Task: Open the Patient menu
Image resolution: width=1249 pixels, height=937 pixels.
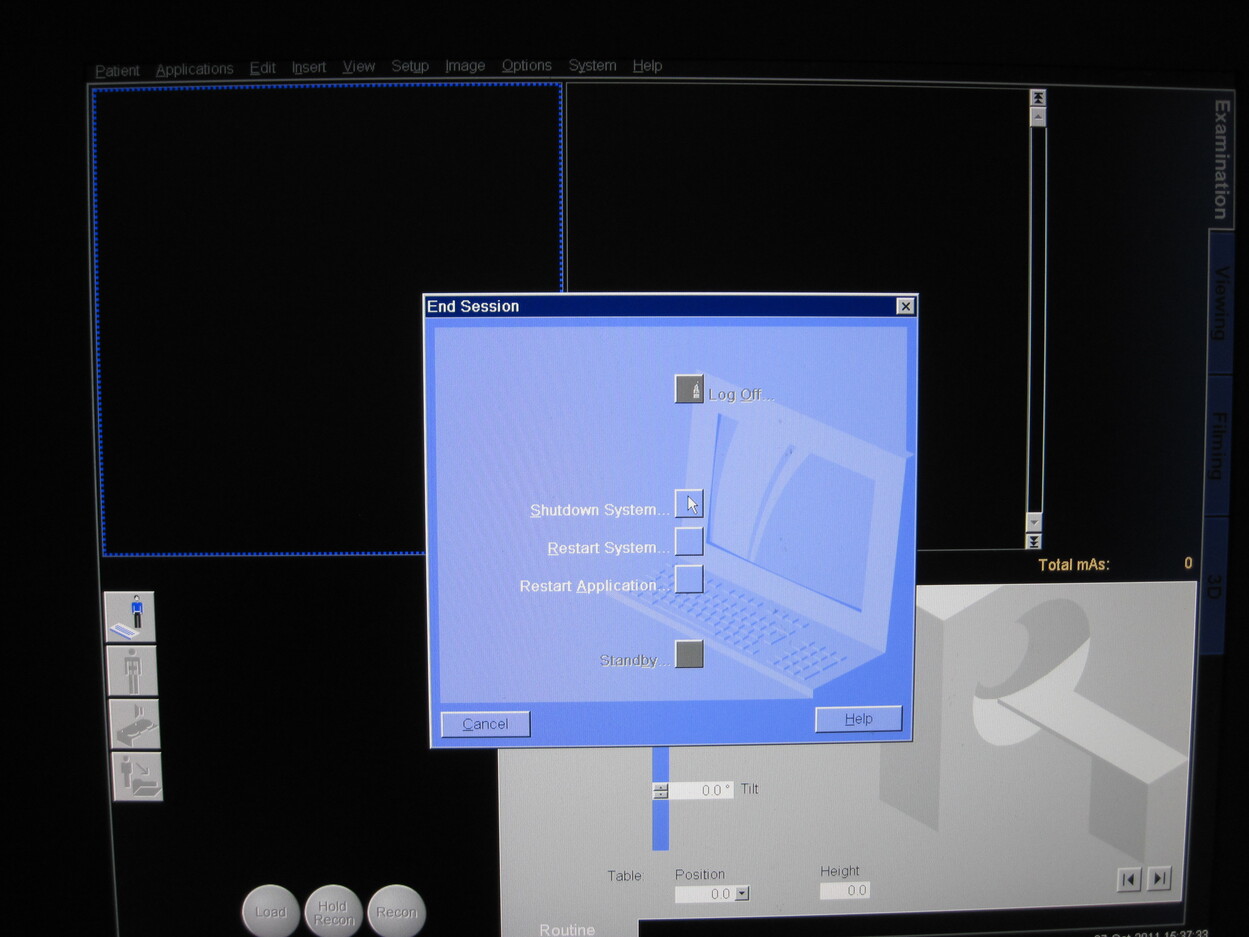Action: coord(117,70)
